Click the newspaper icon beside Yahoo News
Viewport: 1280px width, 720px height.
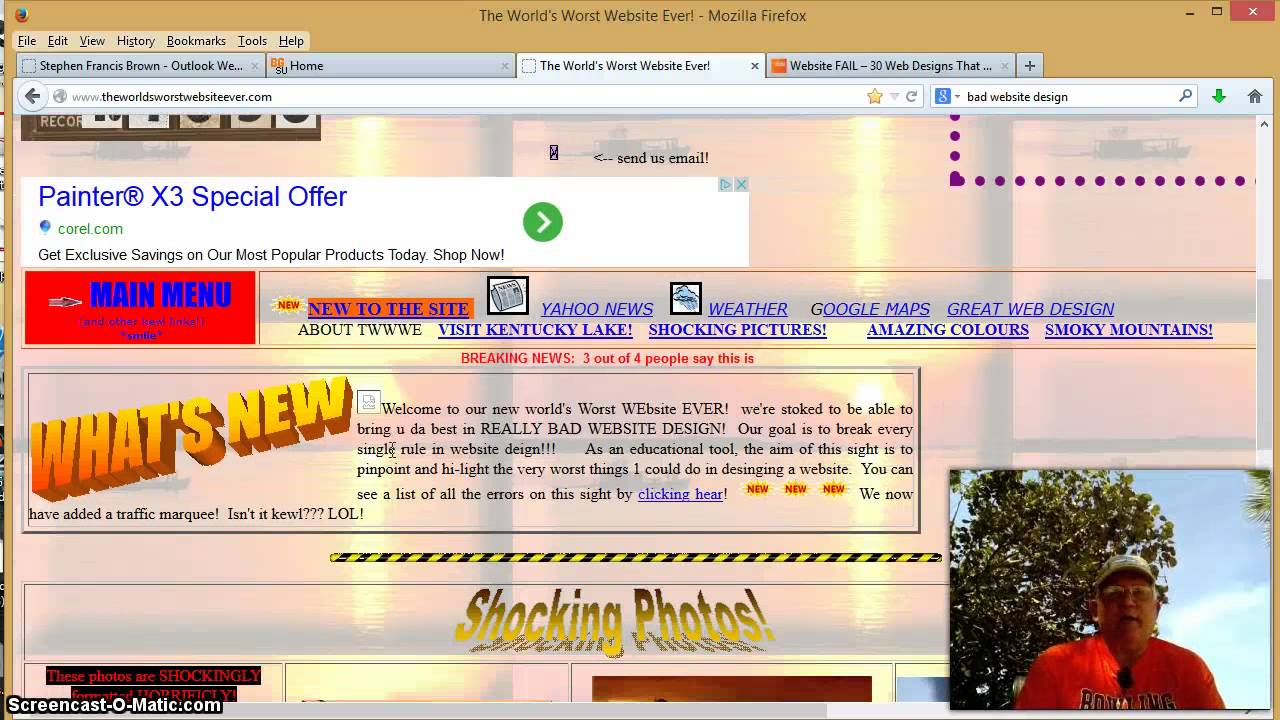[508, 296]
